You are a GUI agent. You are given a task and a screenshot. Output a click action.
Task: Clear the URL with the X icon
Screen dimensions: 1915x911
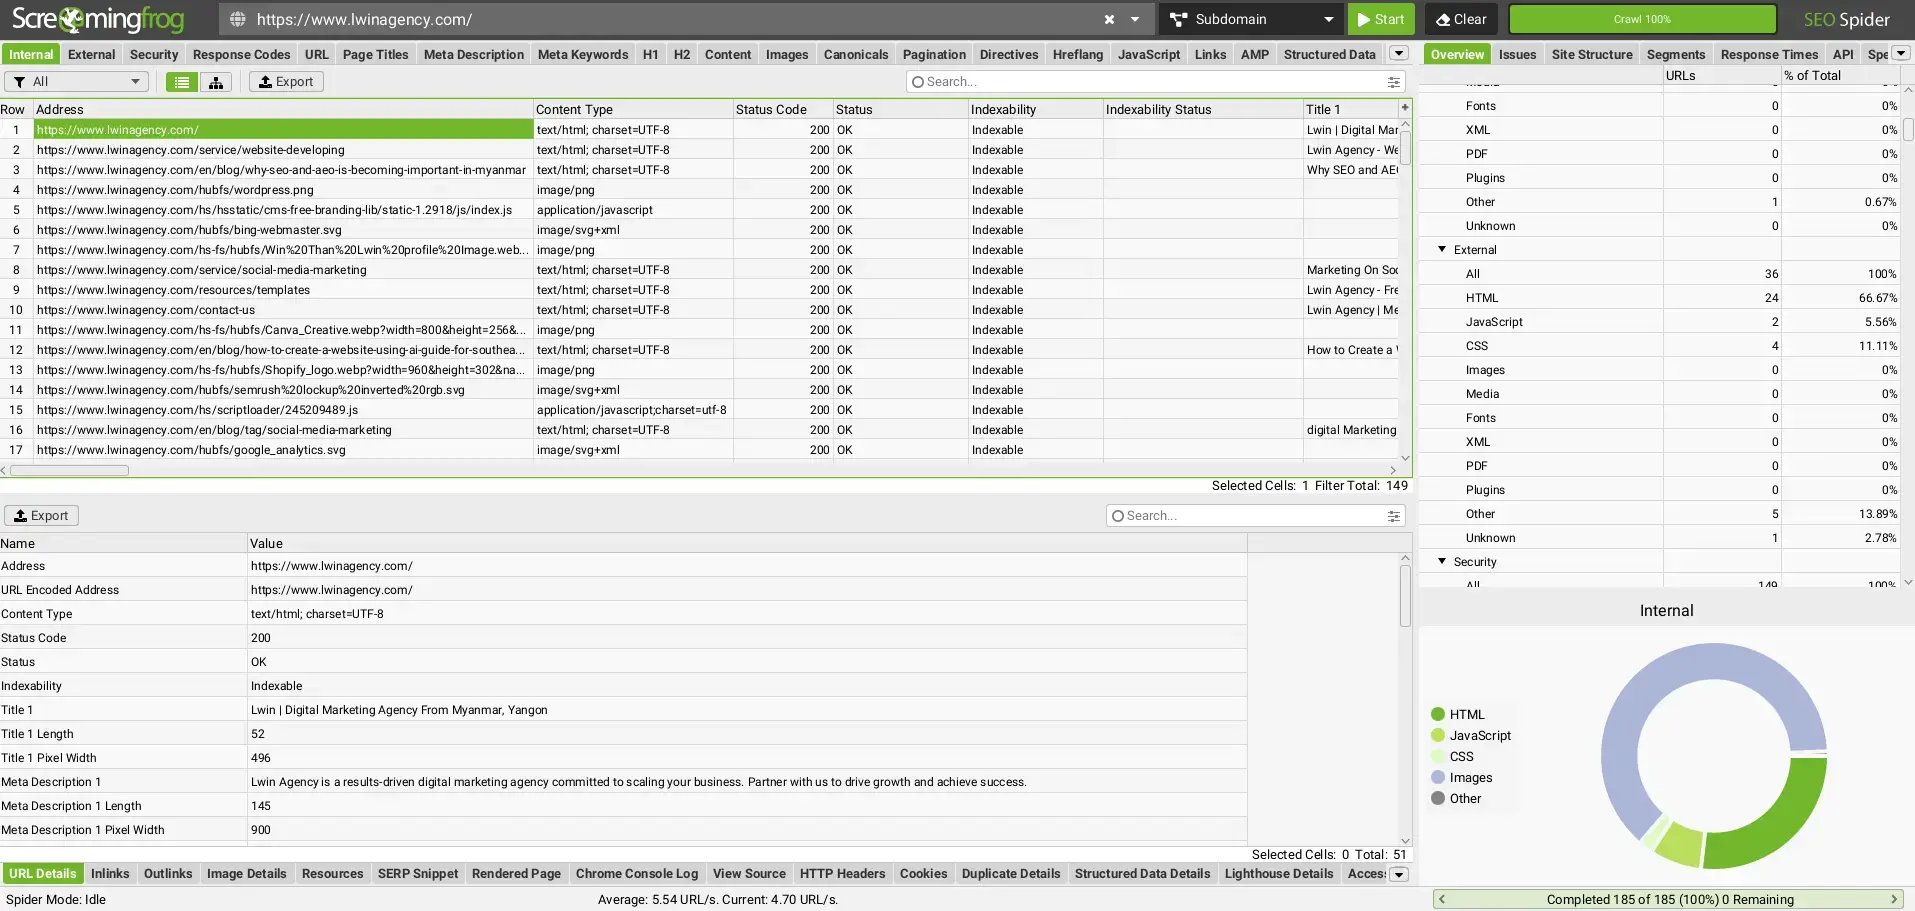click(x=1109, y=19)
